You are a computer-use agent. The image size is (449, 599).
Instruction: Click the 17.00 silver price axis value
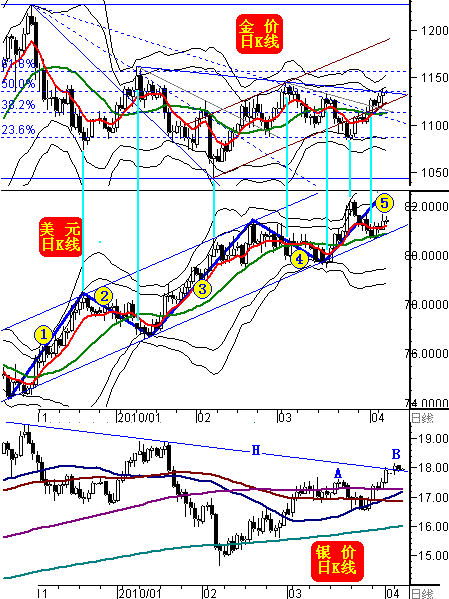coord(433,497)
